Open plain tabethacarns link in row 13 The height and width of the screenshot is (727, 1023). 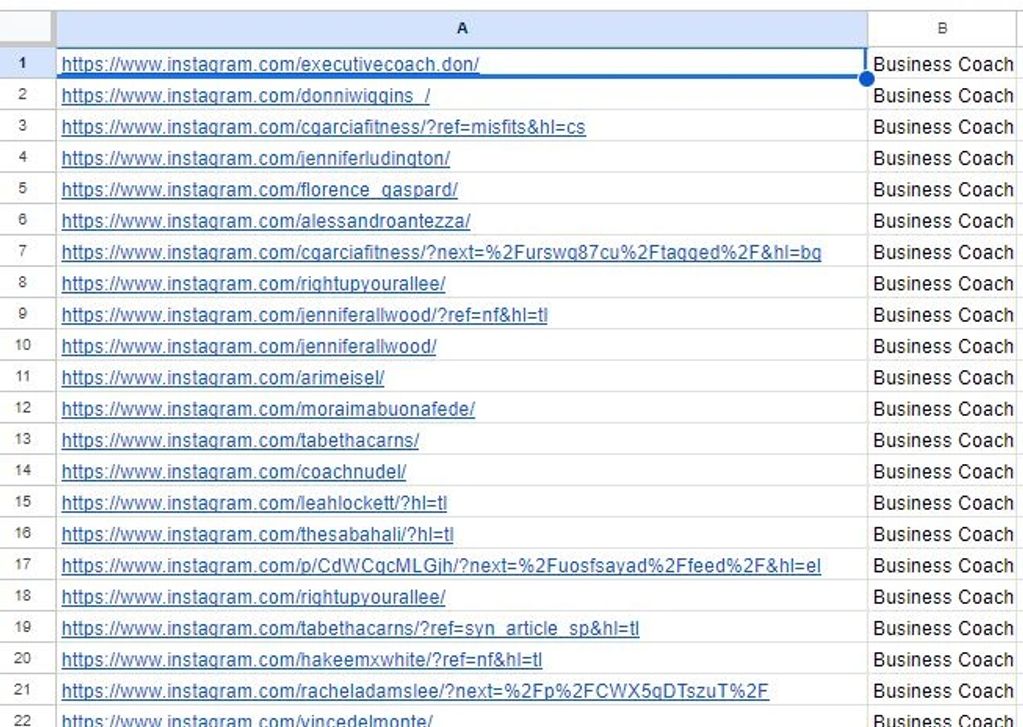point(240,440)
